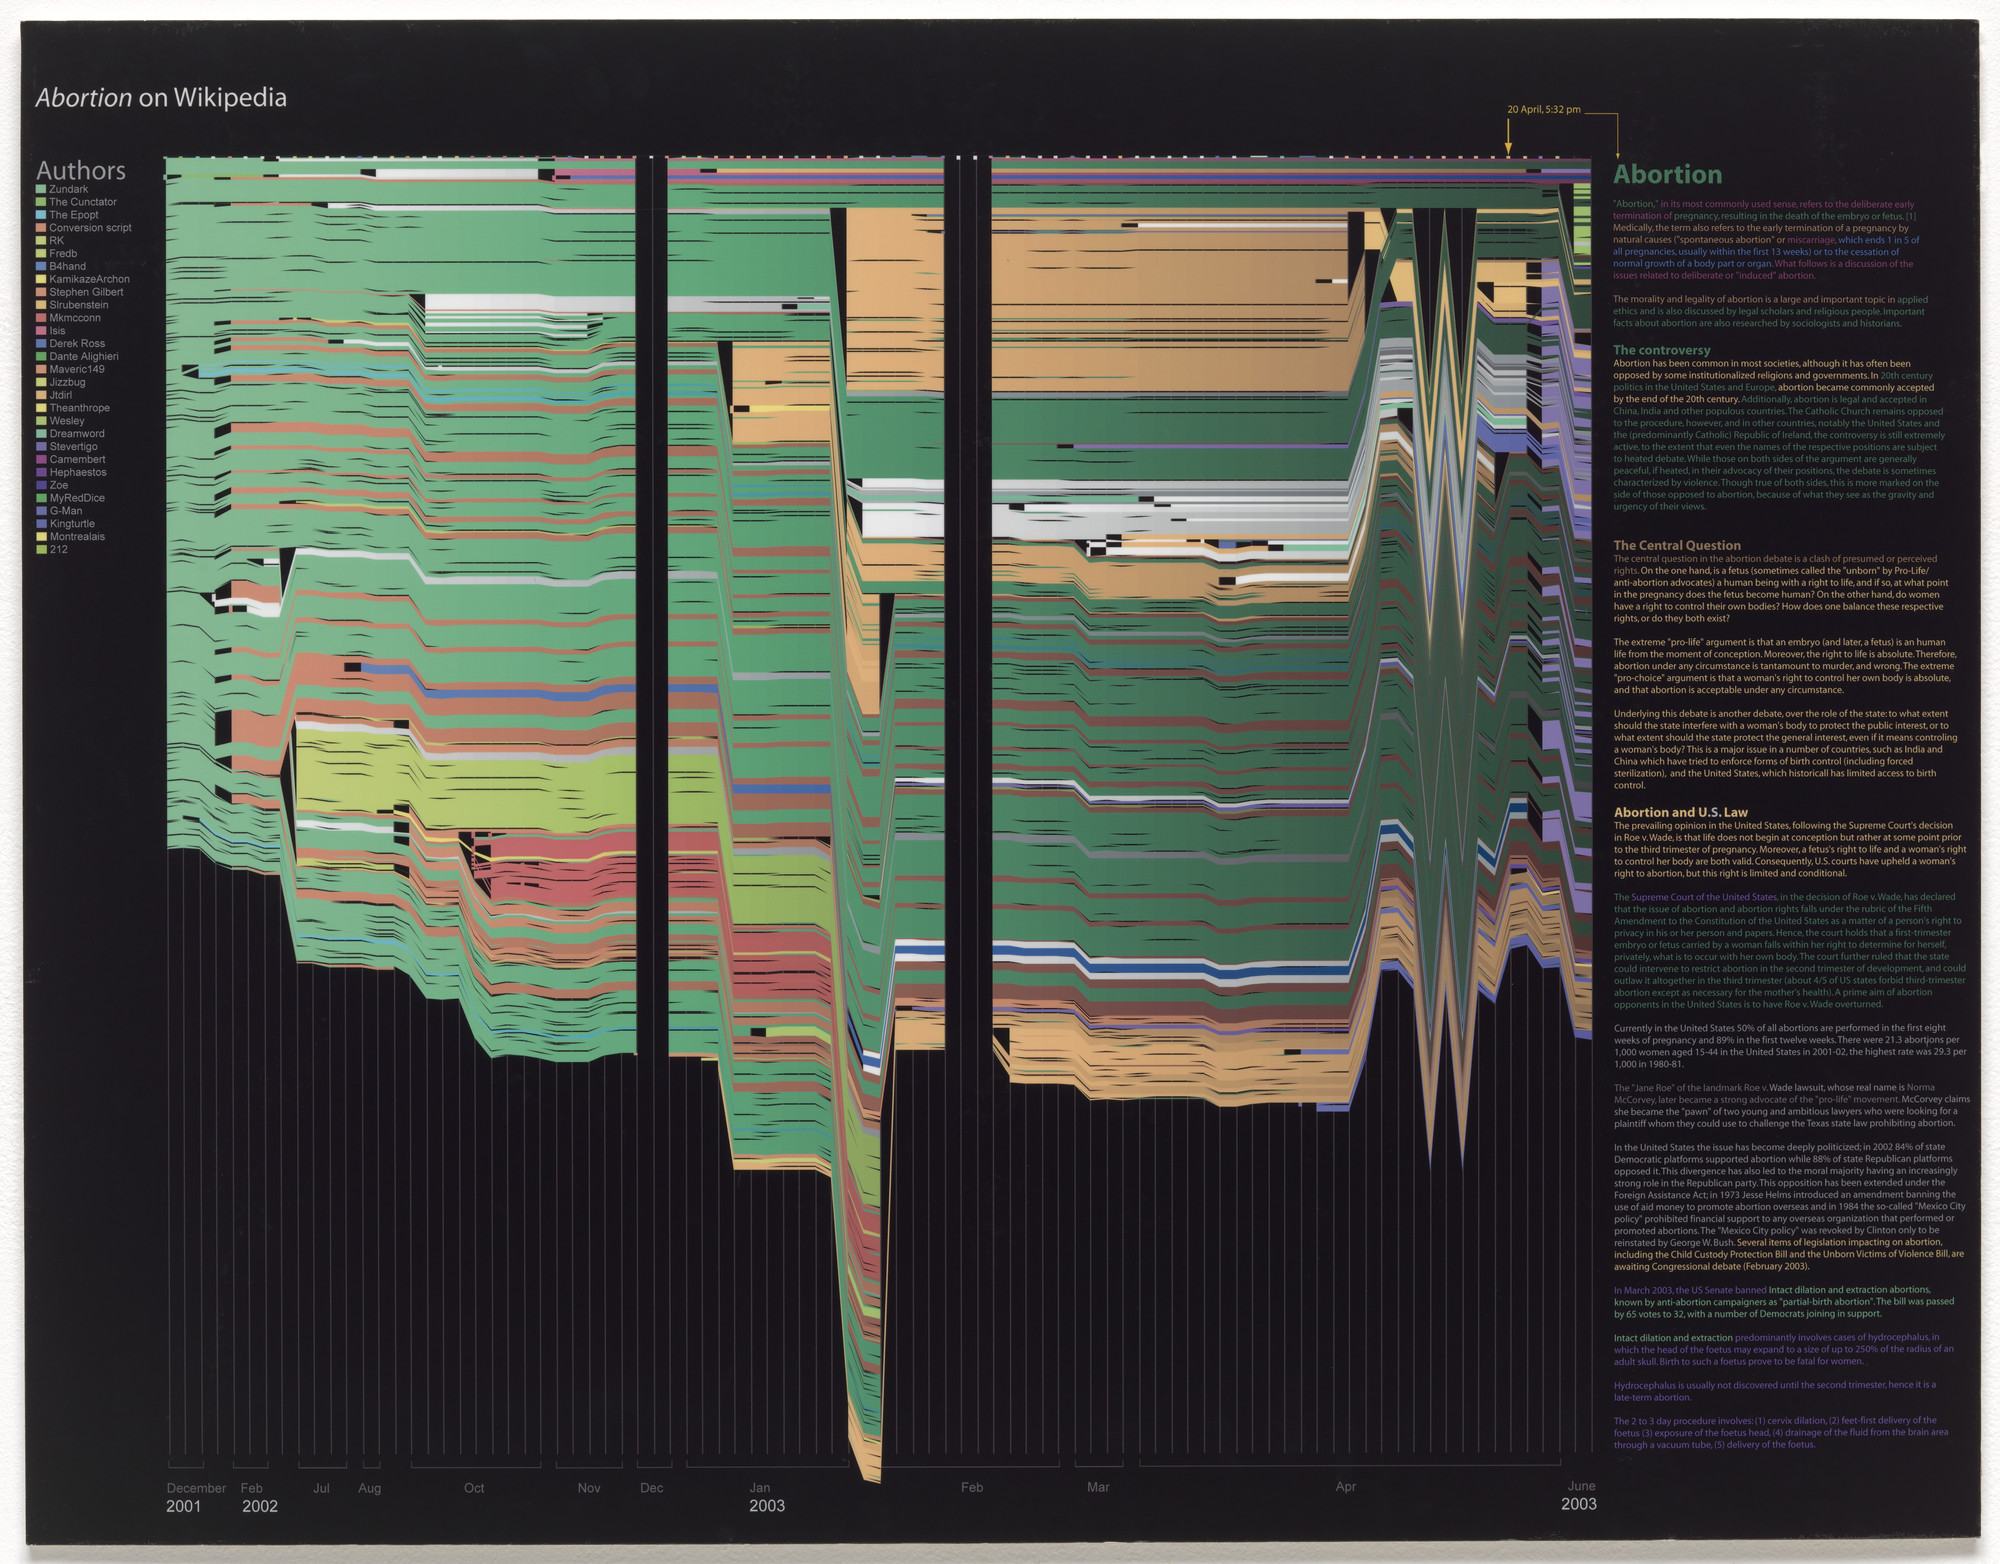Click the 212 author legend swatch
This screenshot has width=2000, height=1564.
tap(41, 550)
